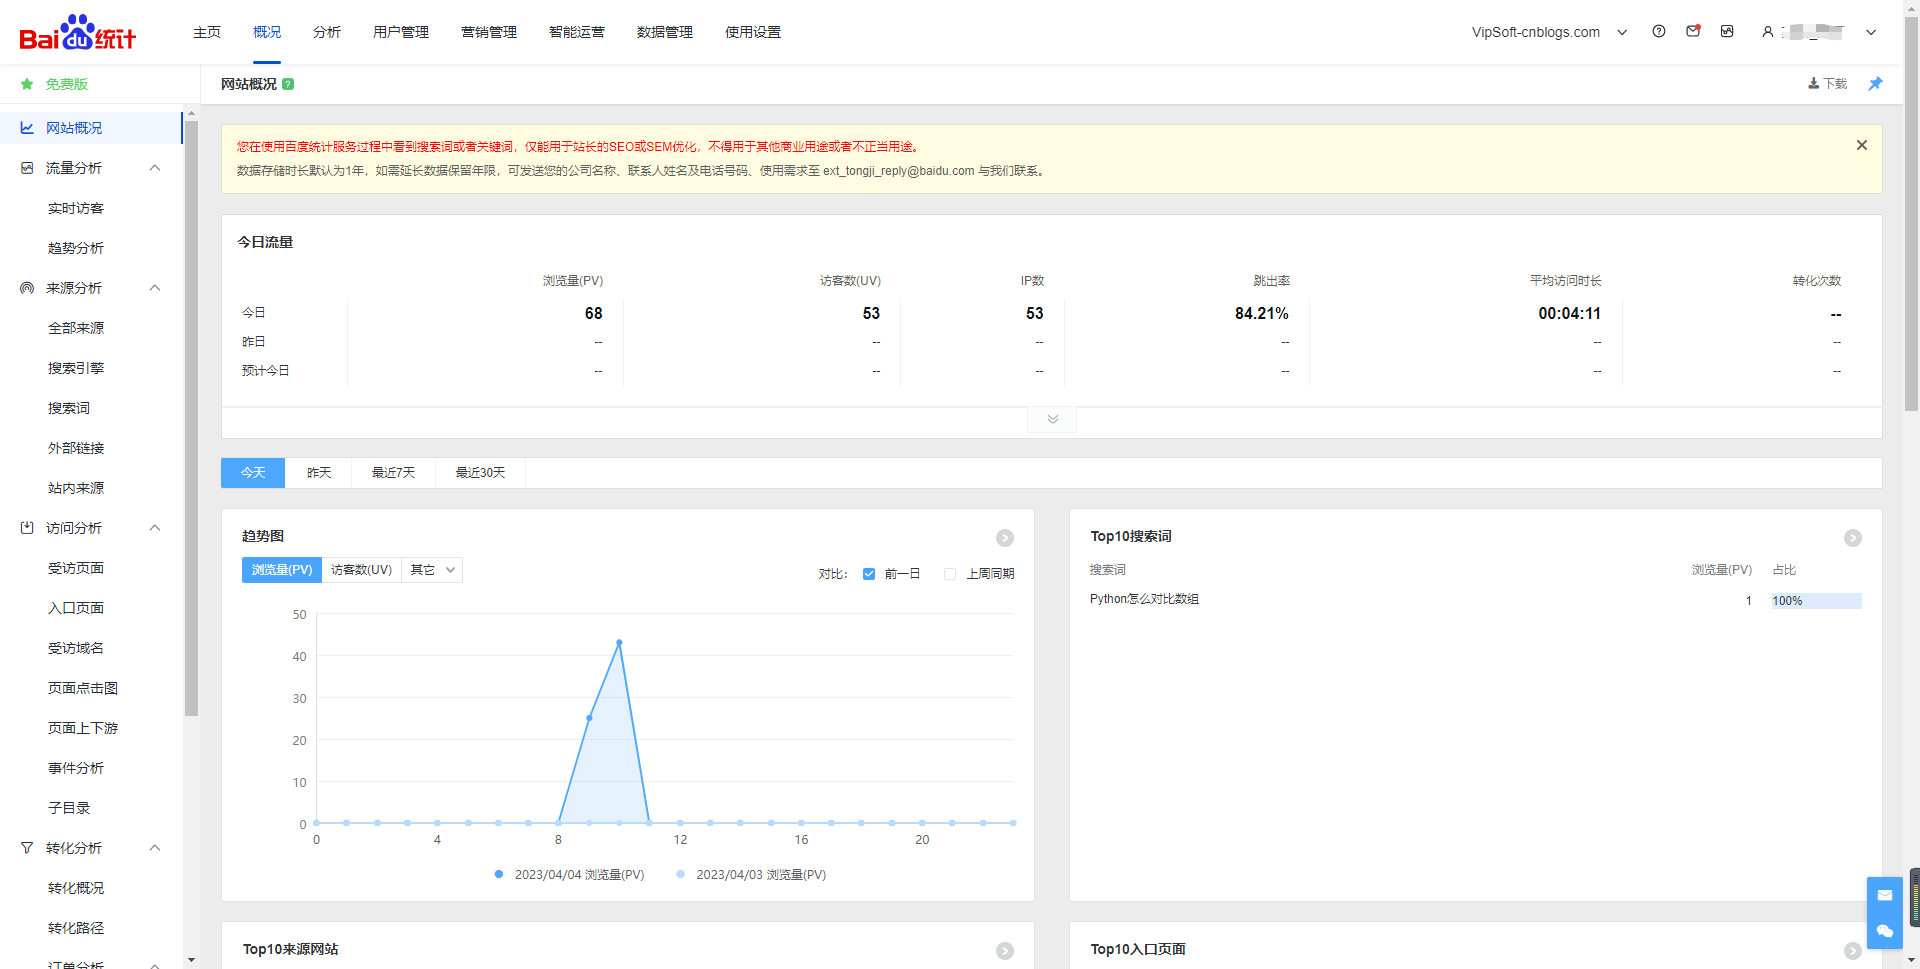Toggle 2023/04/03 浏览量(PV) legend item
This screenshot has height=969, width=1920.
751,875
